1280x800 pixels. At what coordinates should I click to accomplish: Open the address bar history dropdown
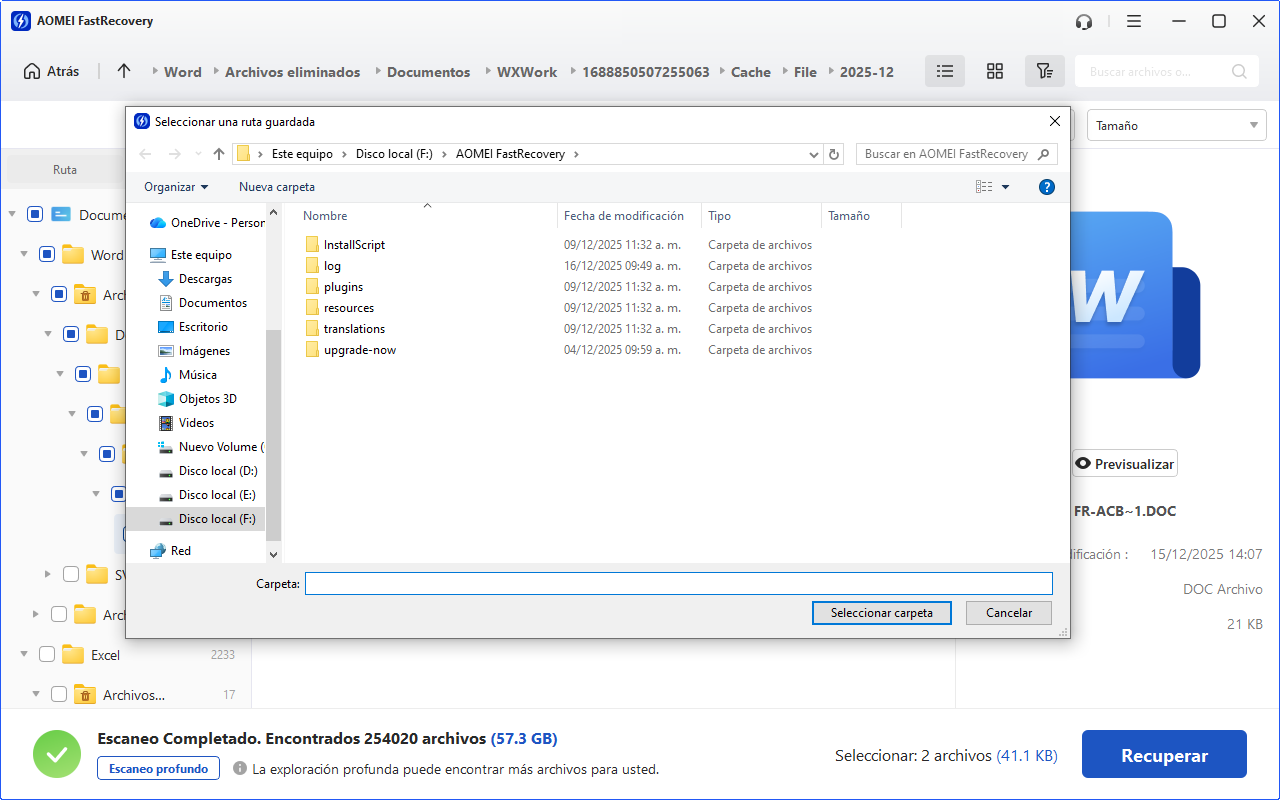click(814, 154)
